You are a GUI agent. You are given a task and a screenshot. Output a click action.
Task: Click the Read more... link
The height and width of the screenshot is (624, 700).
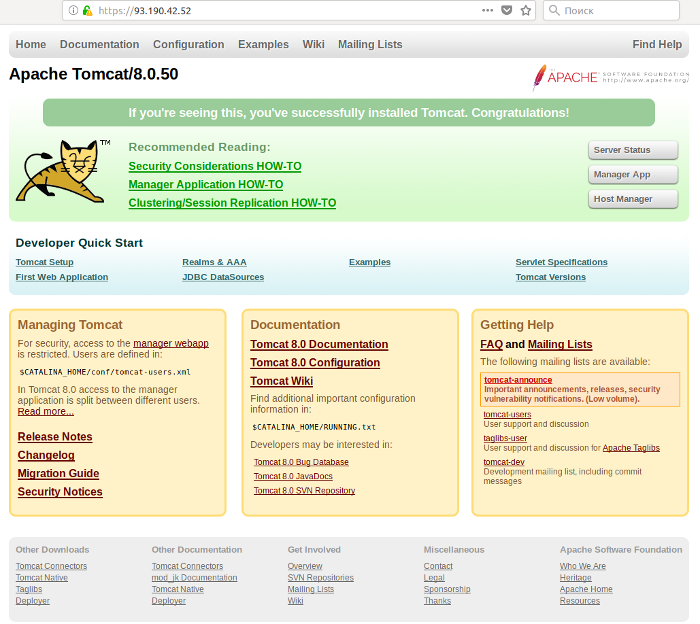pos(46,411)
